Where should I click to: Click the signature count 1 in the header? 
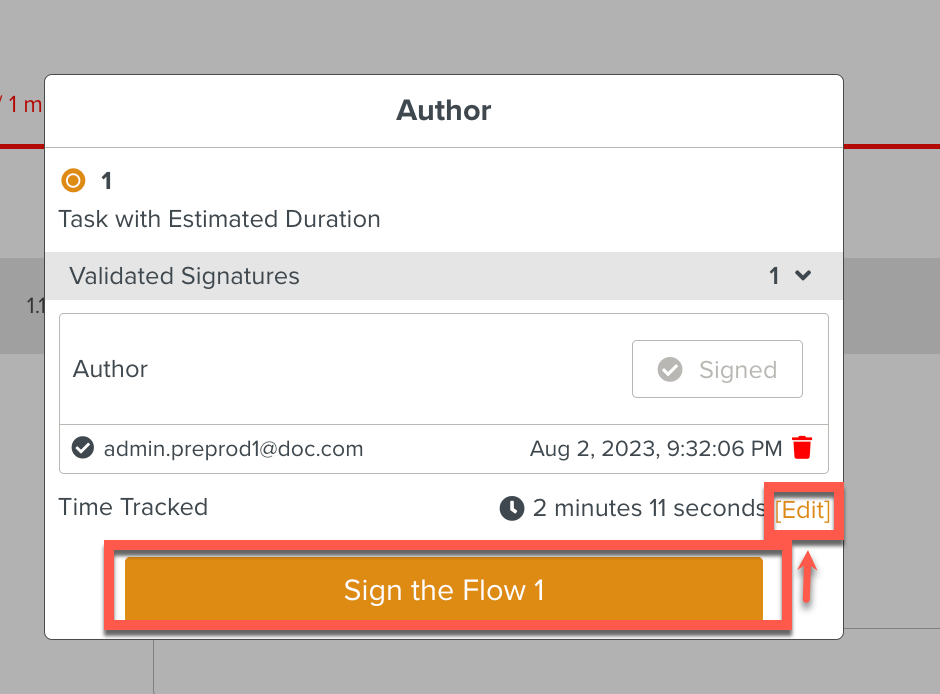click(x=774, y=276)
